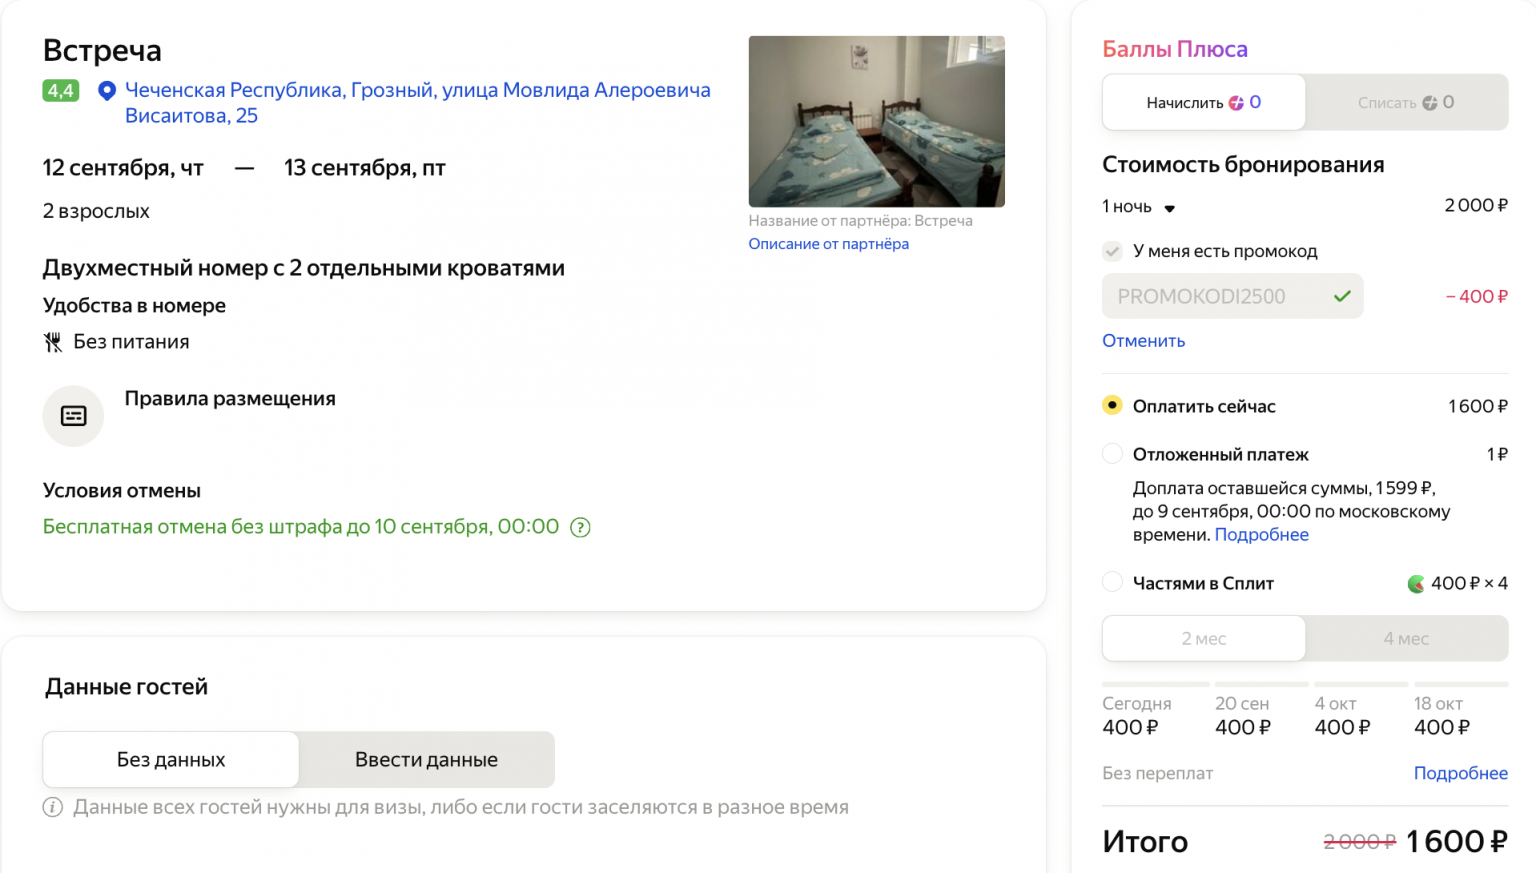Select the Без данных guest option
Image resolution: width=1536 pixels, height=873 pixels.
(x=171, y=760)
